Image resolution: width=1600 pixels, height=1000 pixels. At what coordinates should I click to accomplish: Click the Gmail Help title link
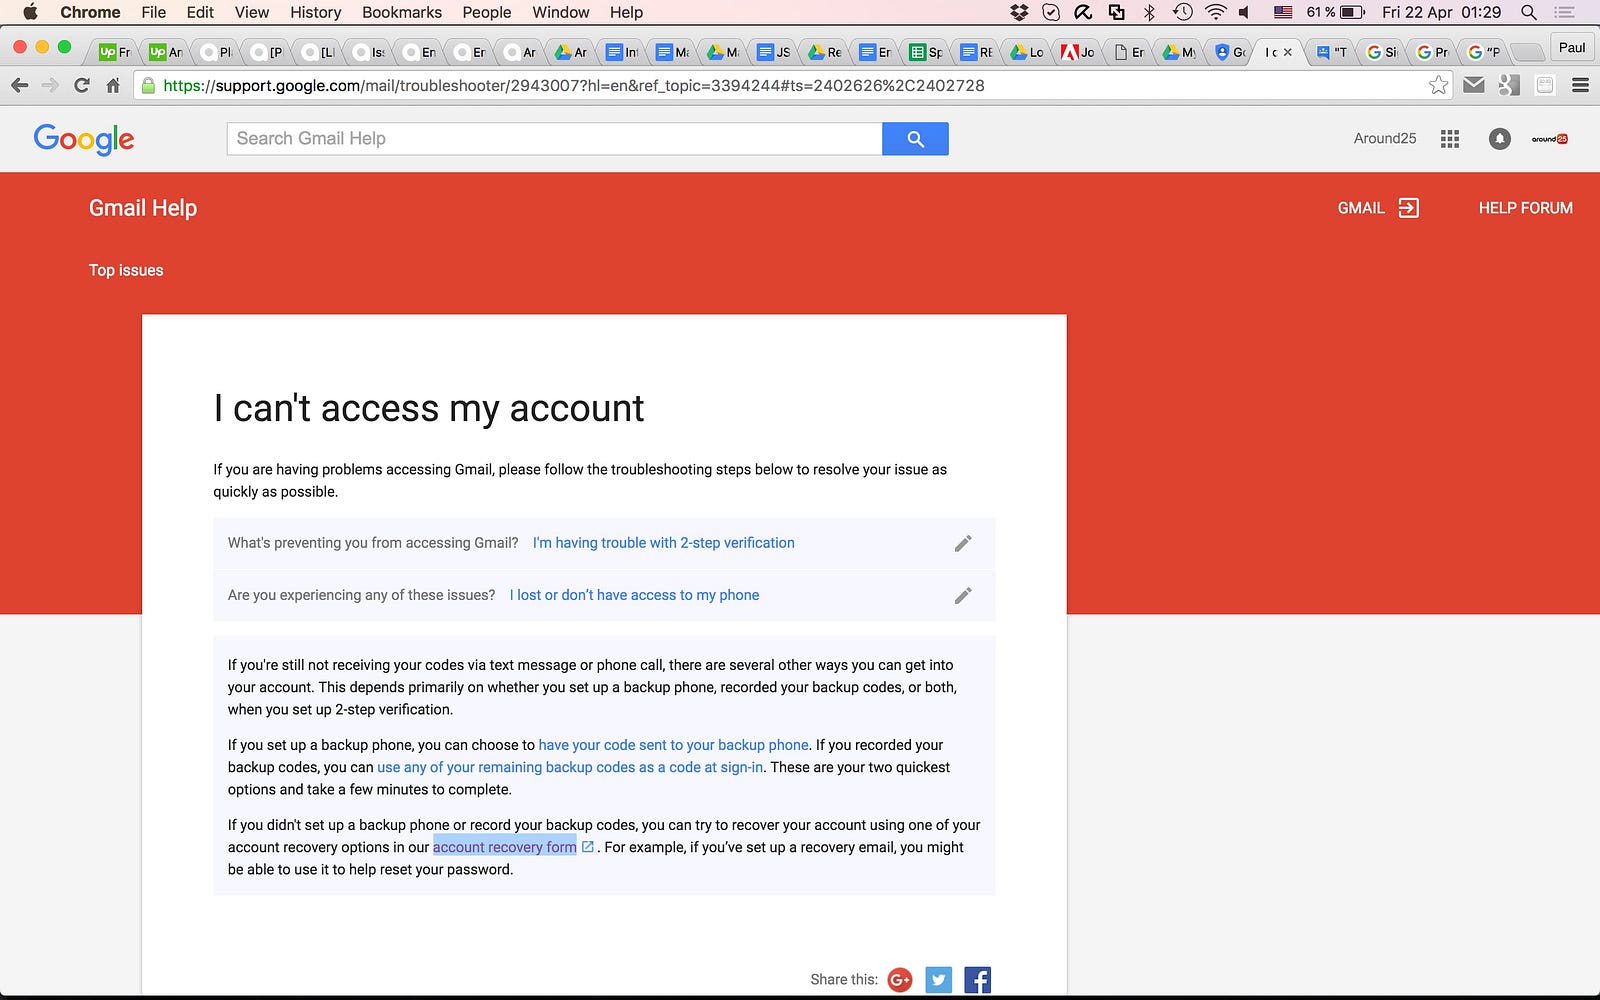(x=143, y=208)
